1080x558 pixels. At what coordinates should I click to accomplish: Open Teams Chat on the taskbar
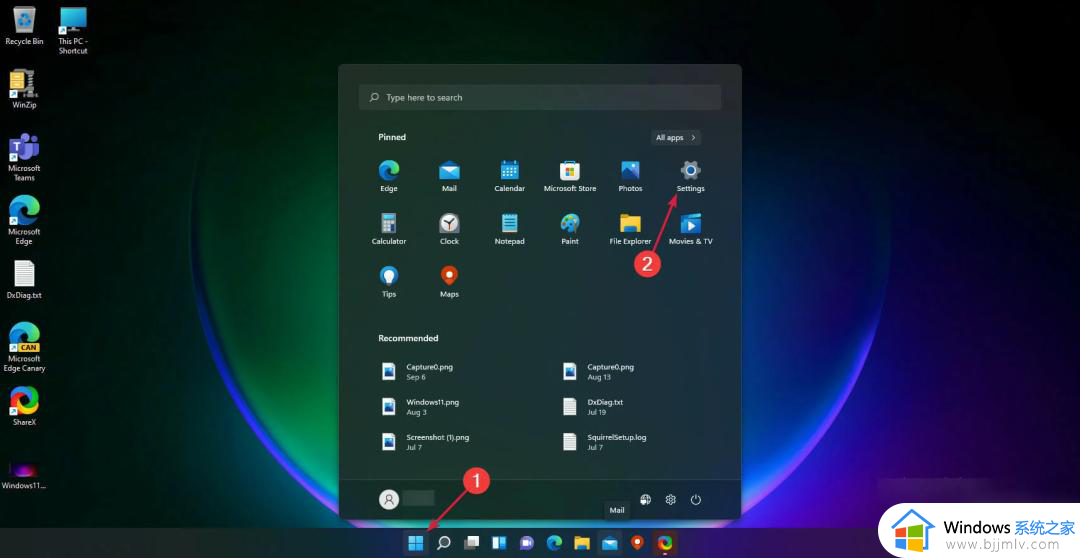click(x=526, y=544)
